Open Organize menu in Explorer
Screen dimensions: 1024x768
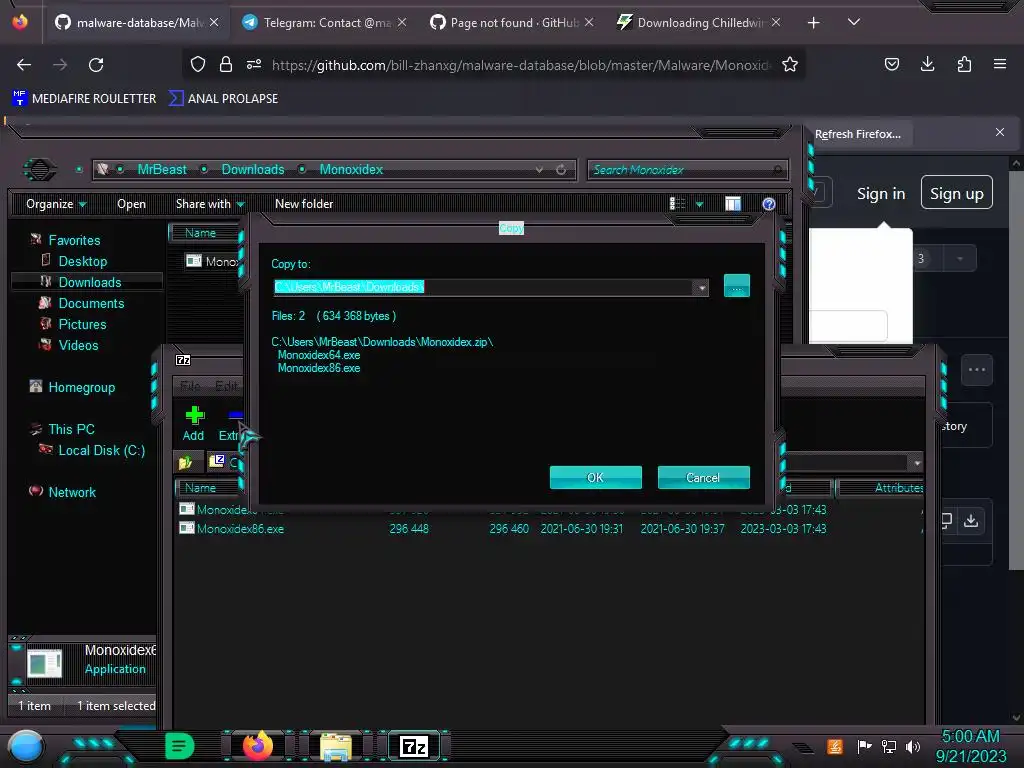56,204
